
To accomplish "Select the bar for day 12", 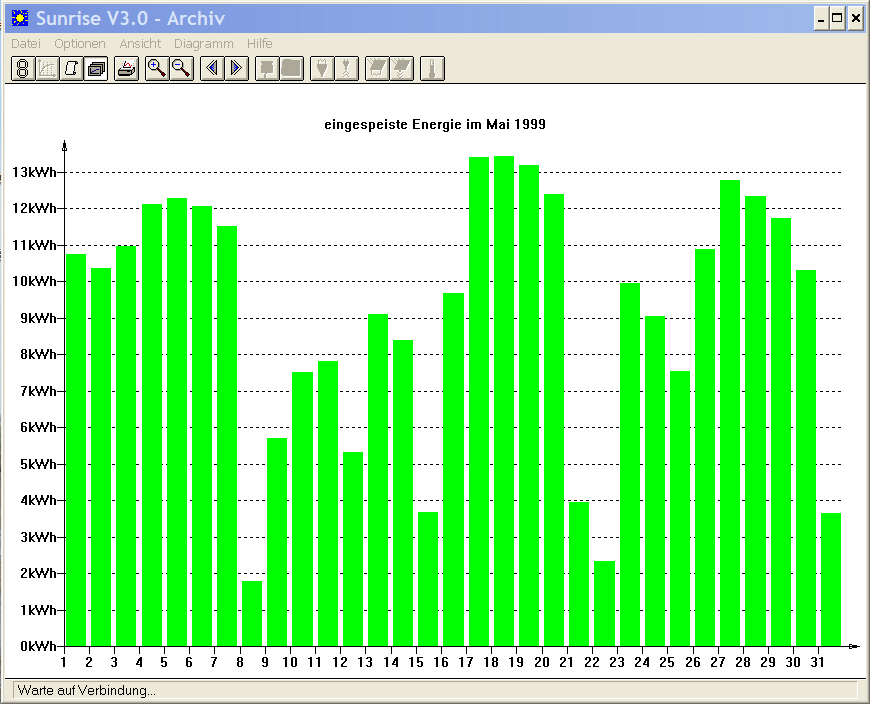I will pyautogui.click(x=353, y=549).
